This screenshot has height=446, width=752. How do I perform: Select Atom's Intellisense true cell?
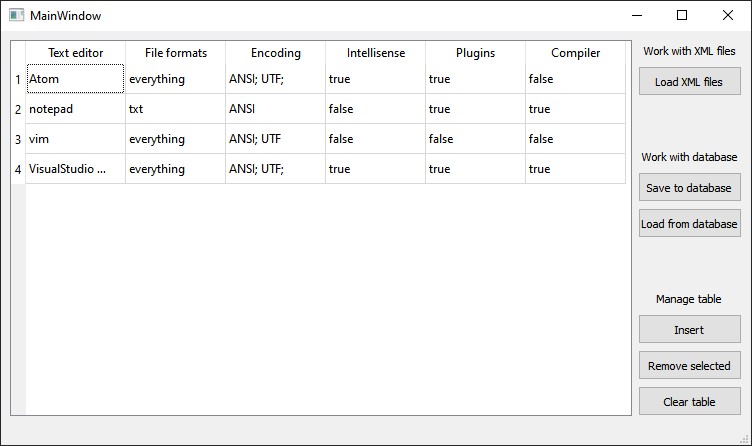[376, 79]
